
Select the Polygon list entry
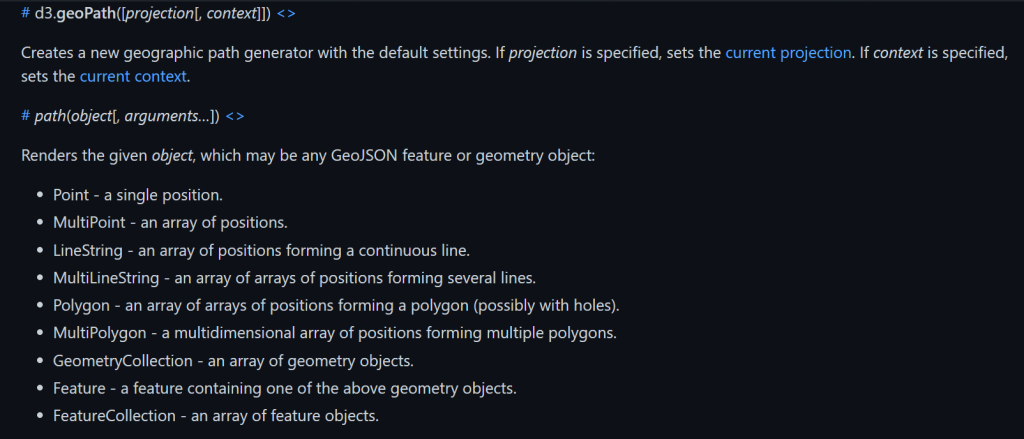tap(336, 305)
